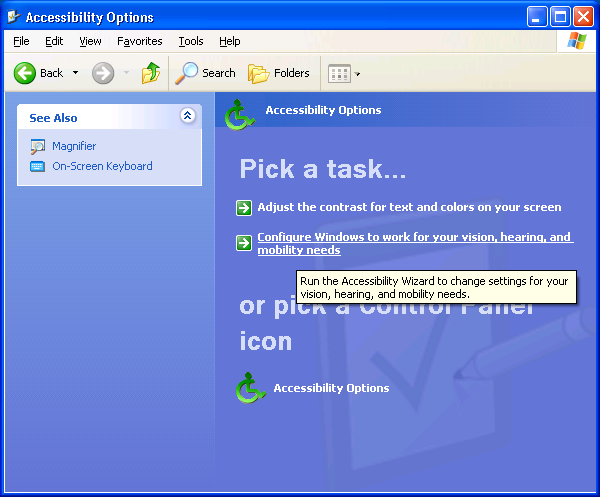Click the Search toolbar label
600x497 pixels.
click(218, 73)
